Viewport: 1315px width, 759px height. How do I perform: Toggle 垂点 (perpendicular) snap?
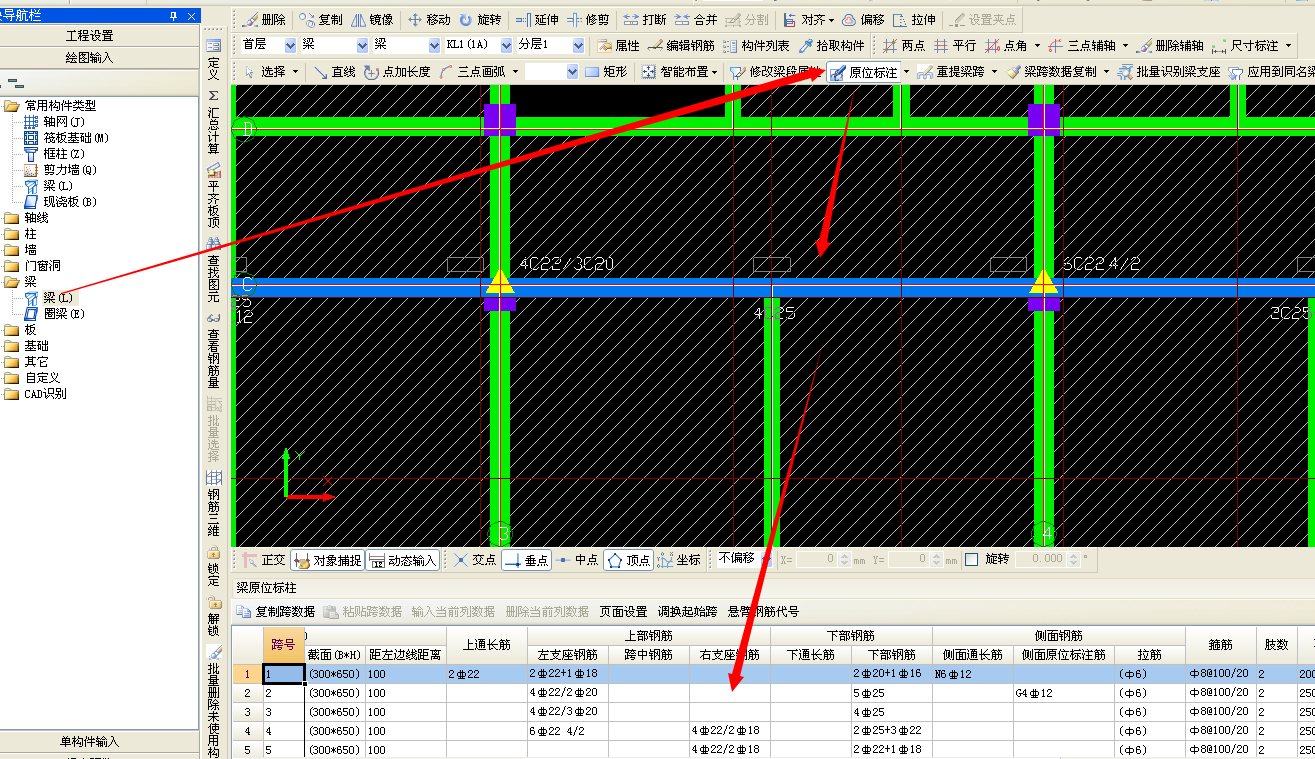click(x=526, y=560)
